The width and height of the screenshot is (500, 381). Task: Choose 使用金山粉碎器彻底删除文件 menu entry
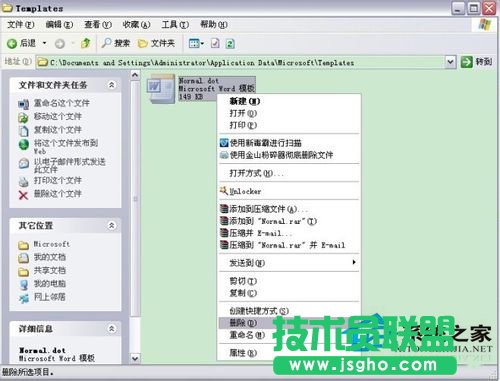pos(289,155)
